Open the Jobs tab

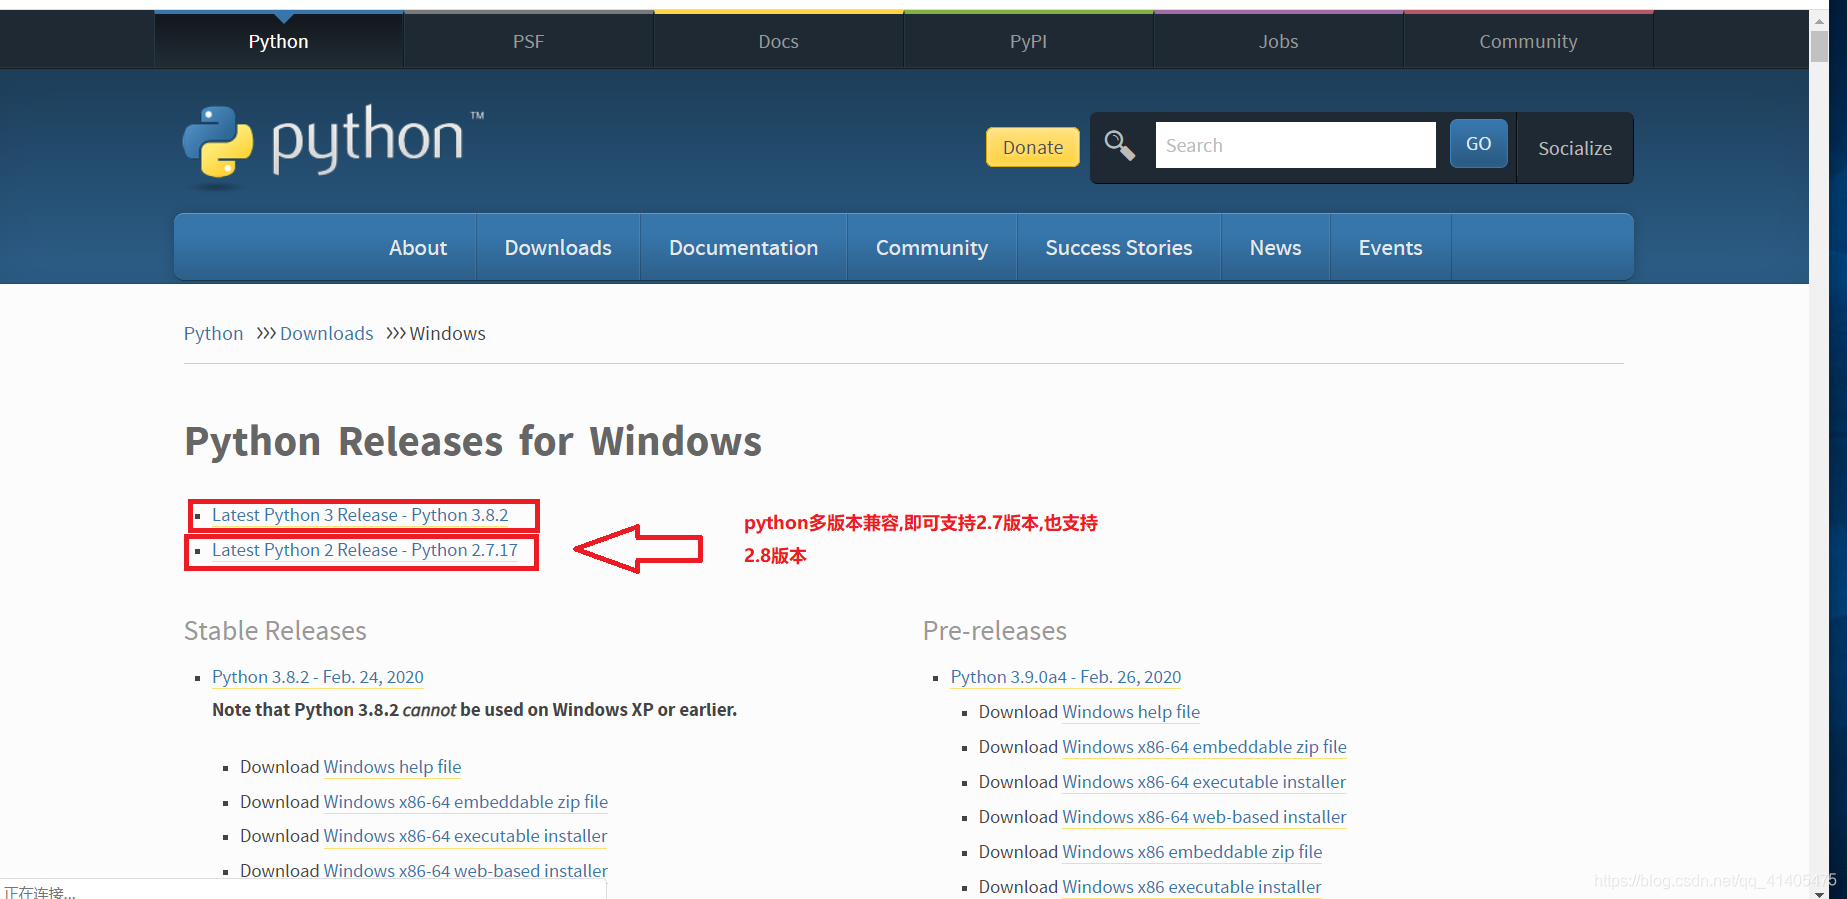(x=1278, y=41)
